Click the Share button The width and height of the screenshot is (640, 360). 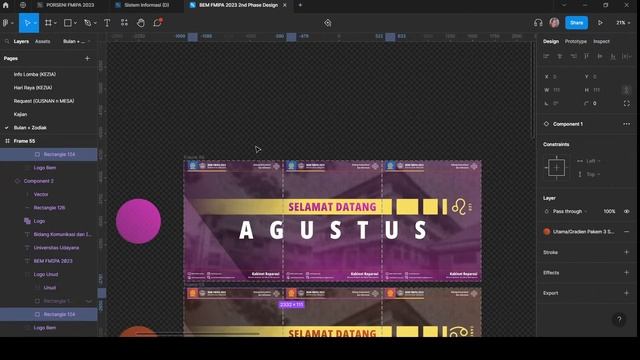[576, 23]
